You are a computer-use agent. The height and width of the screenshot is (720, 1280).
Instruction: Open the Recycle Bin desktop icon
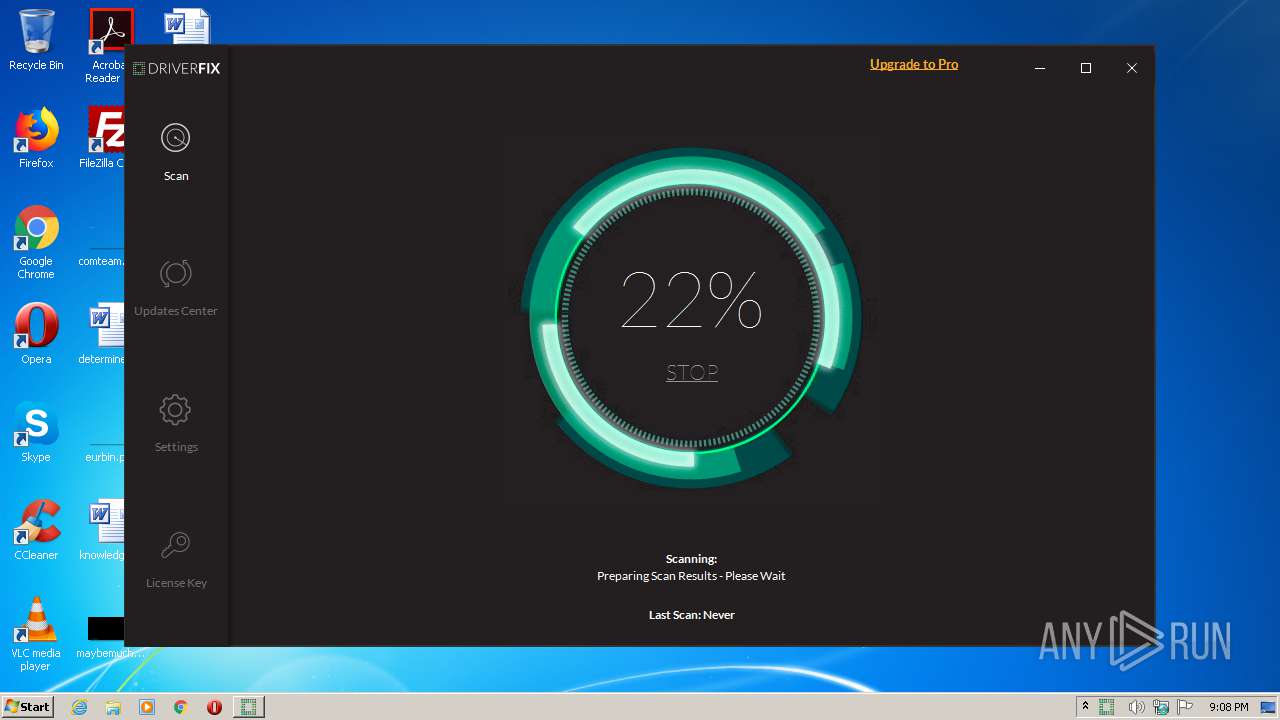[36, 40]
